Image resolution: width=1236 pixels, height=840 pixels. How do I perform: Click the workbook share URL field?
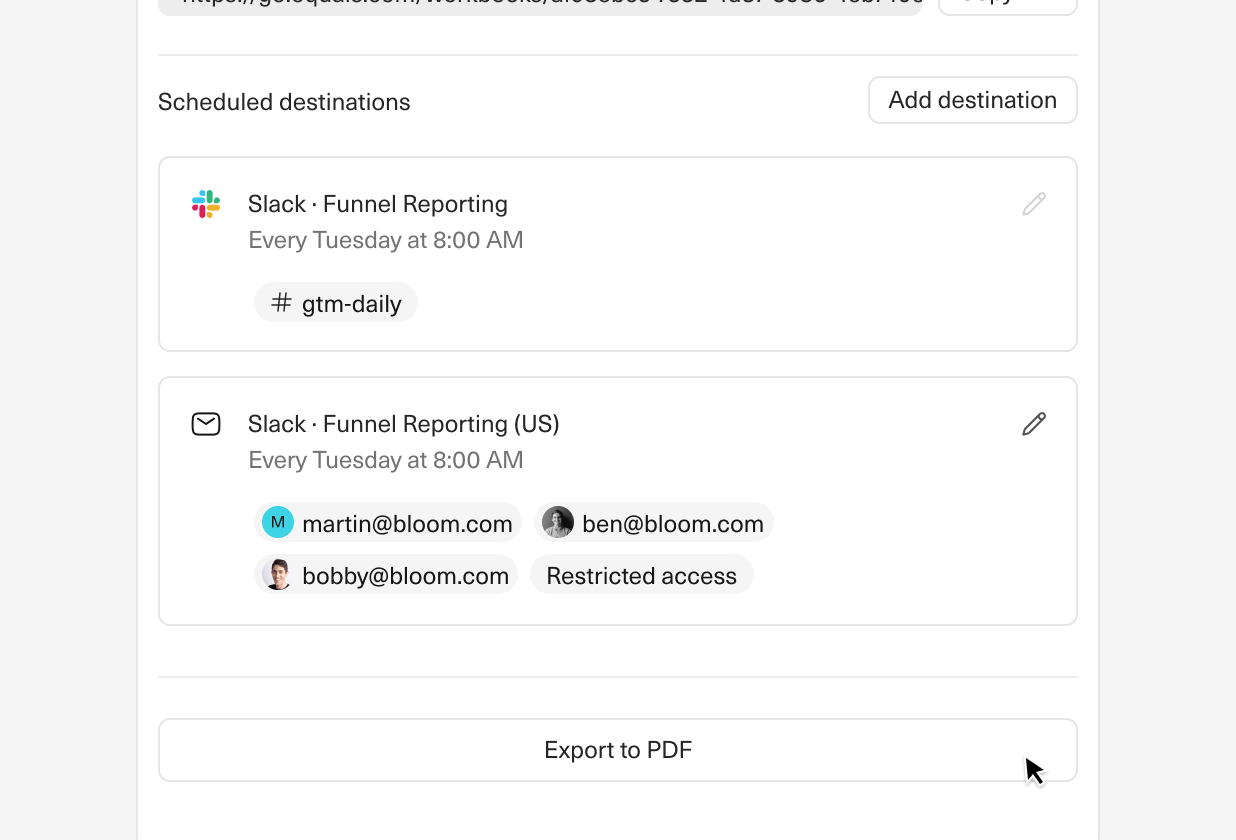tap(540, 5)
